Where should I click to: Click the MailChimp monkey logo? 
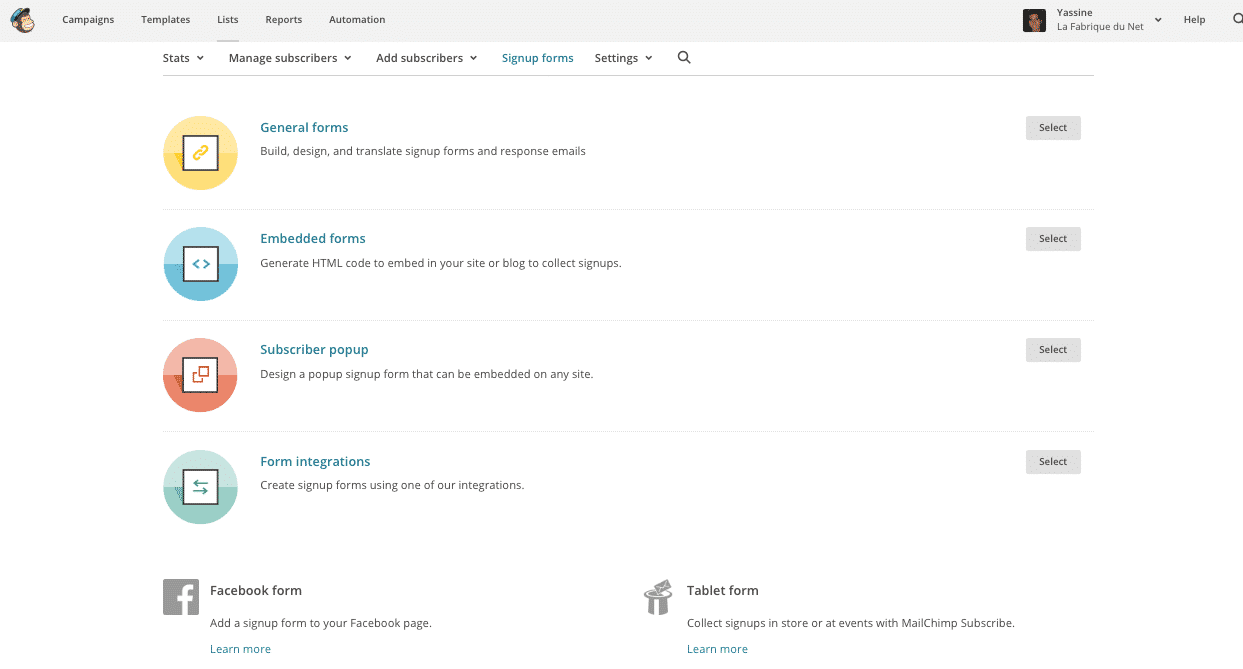click(22, 20)
